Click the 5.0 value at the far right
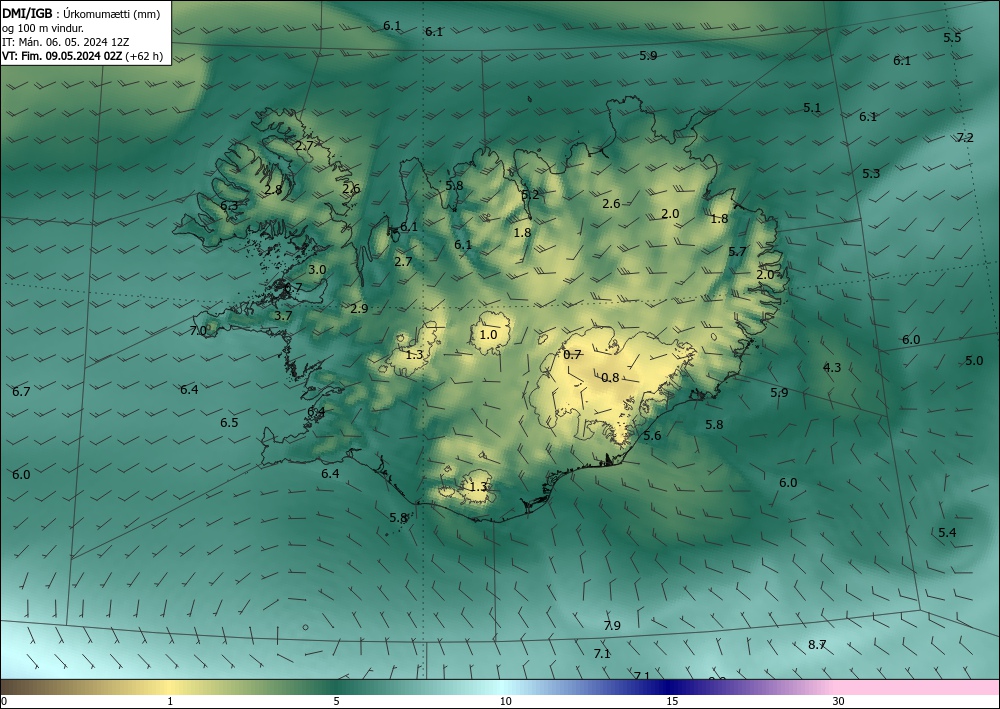Viewport: 1000px width, 709px height. coord(974,361)
